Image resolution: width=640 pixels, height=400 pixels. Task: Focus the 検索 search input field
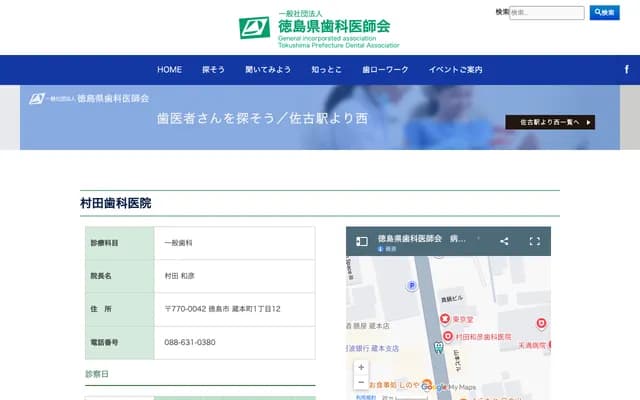(547, 13)
